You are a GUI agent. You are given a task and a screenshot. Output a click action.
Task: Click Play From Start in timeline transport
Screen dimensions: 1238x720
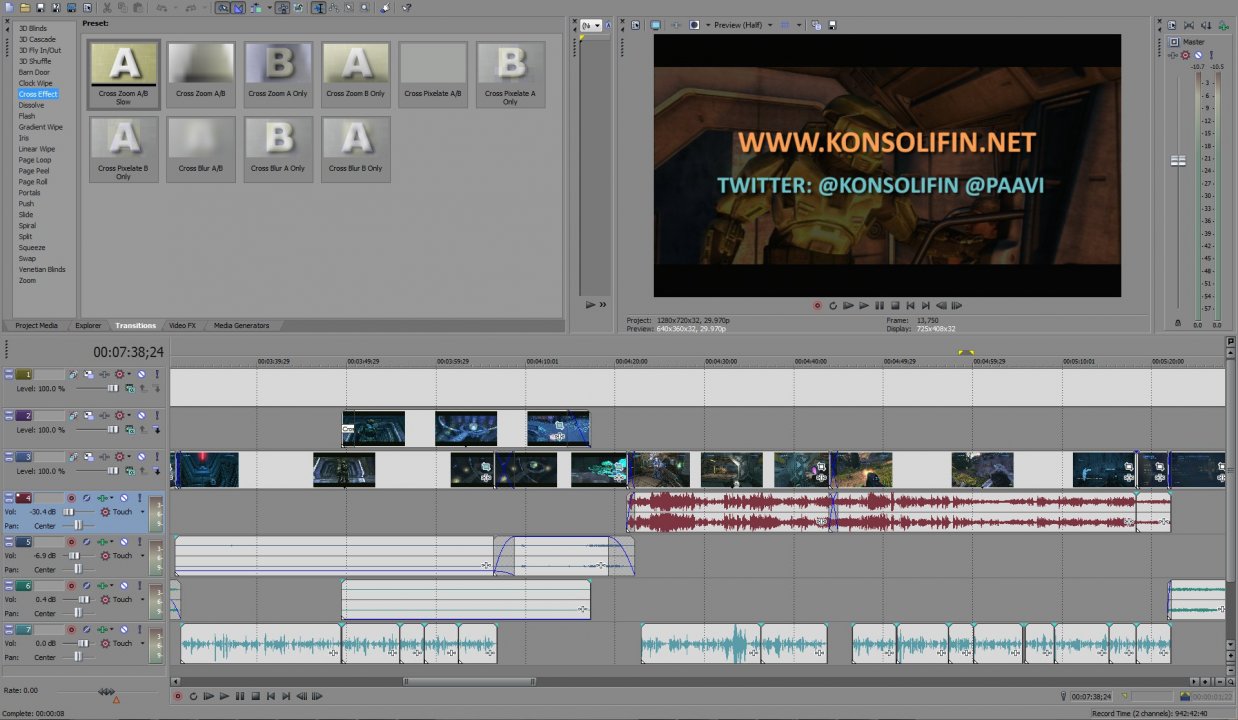pos(209,696)
